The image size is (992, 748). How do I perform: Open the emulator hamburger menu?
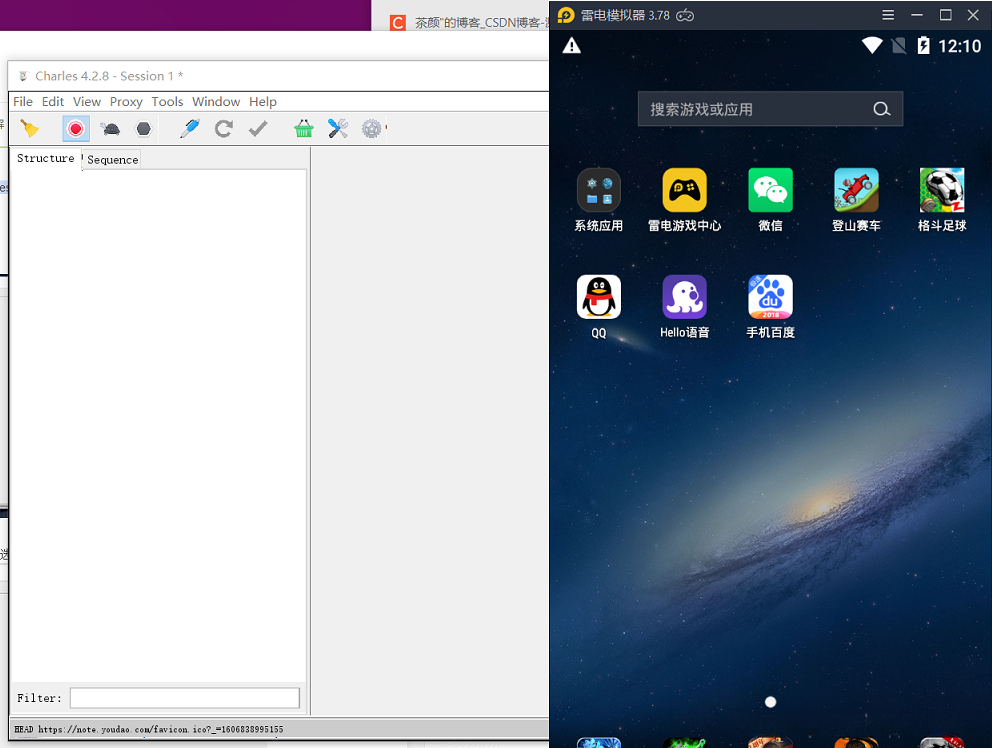pos(888,15)
